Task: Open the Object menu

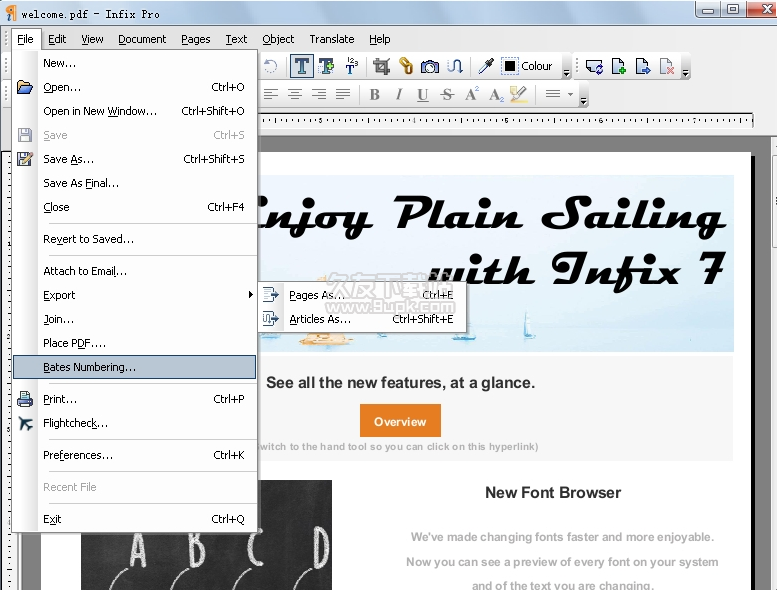Action: tap(278, 39)
